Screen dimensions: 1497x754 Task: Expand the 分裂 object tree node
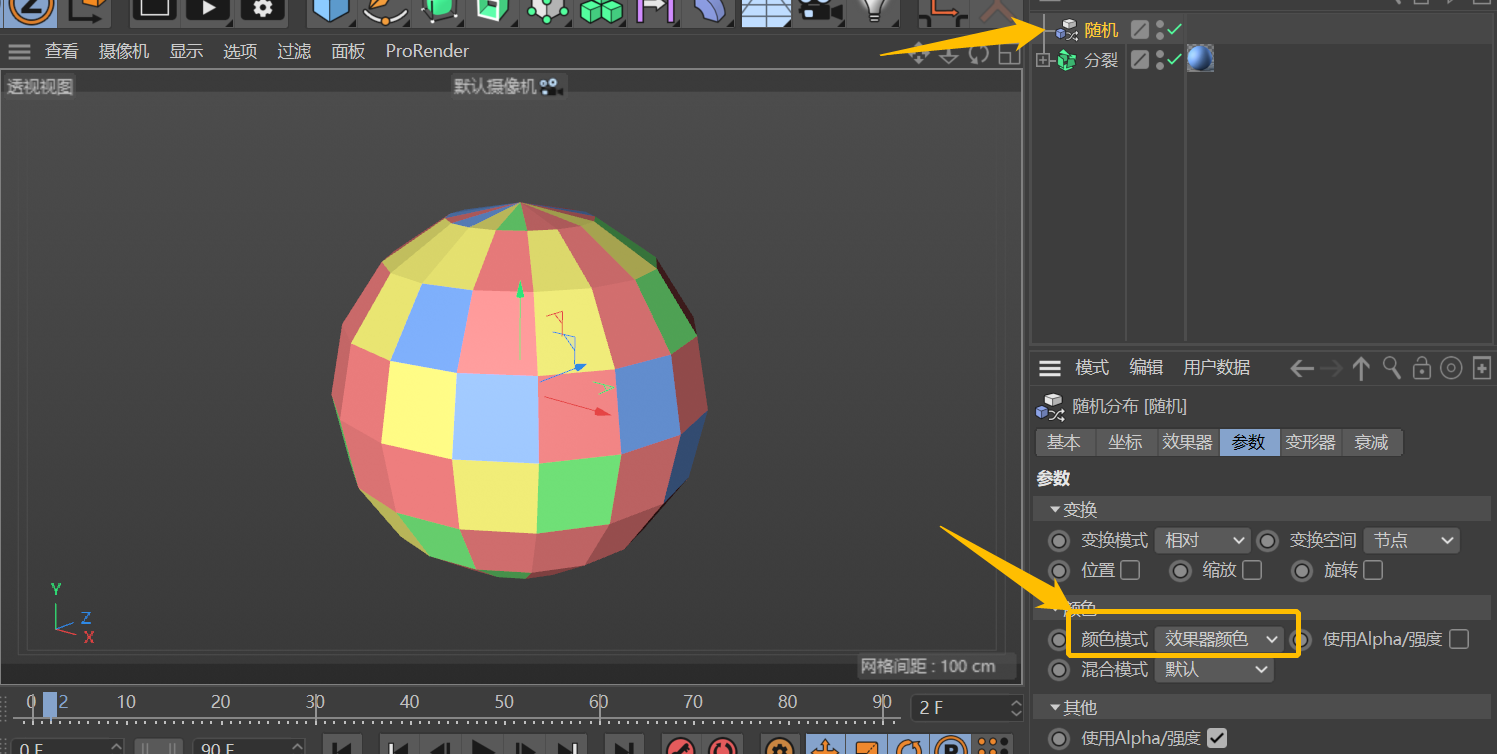(x=1043, y=60)
